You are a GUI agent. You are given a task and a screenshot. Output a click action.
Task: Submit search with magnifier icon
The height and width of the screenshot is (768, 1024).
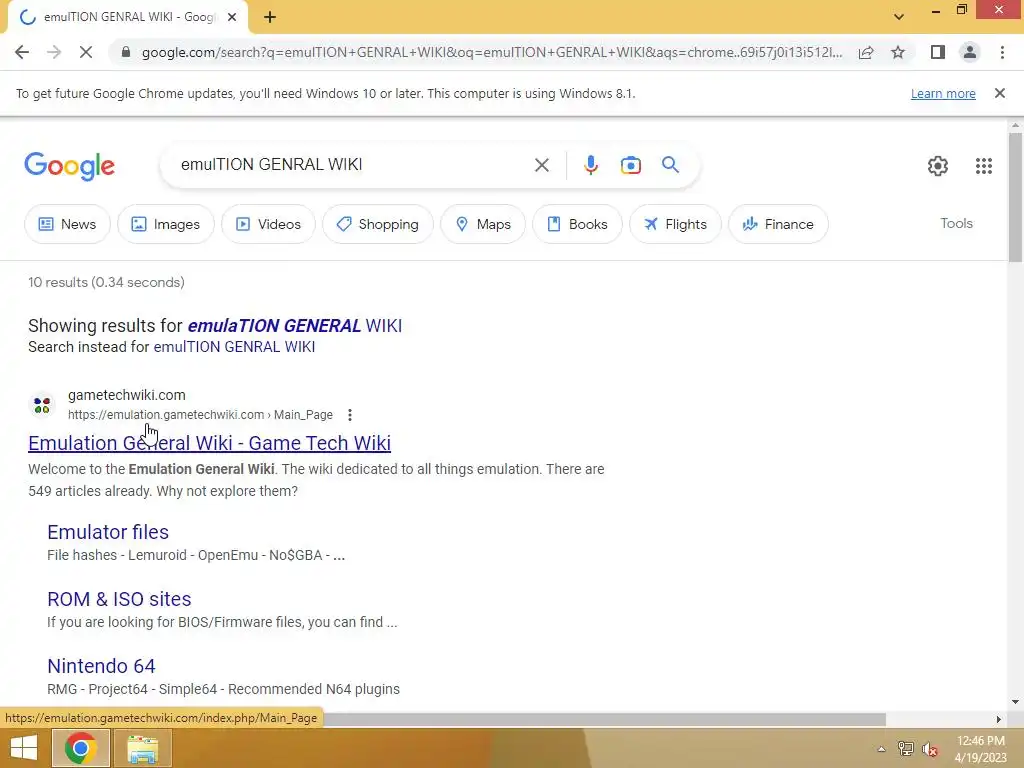pyautogui.click(x=670, y=165)
